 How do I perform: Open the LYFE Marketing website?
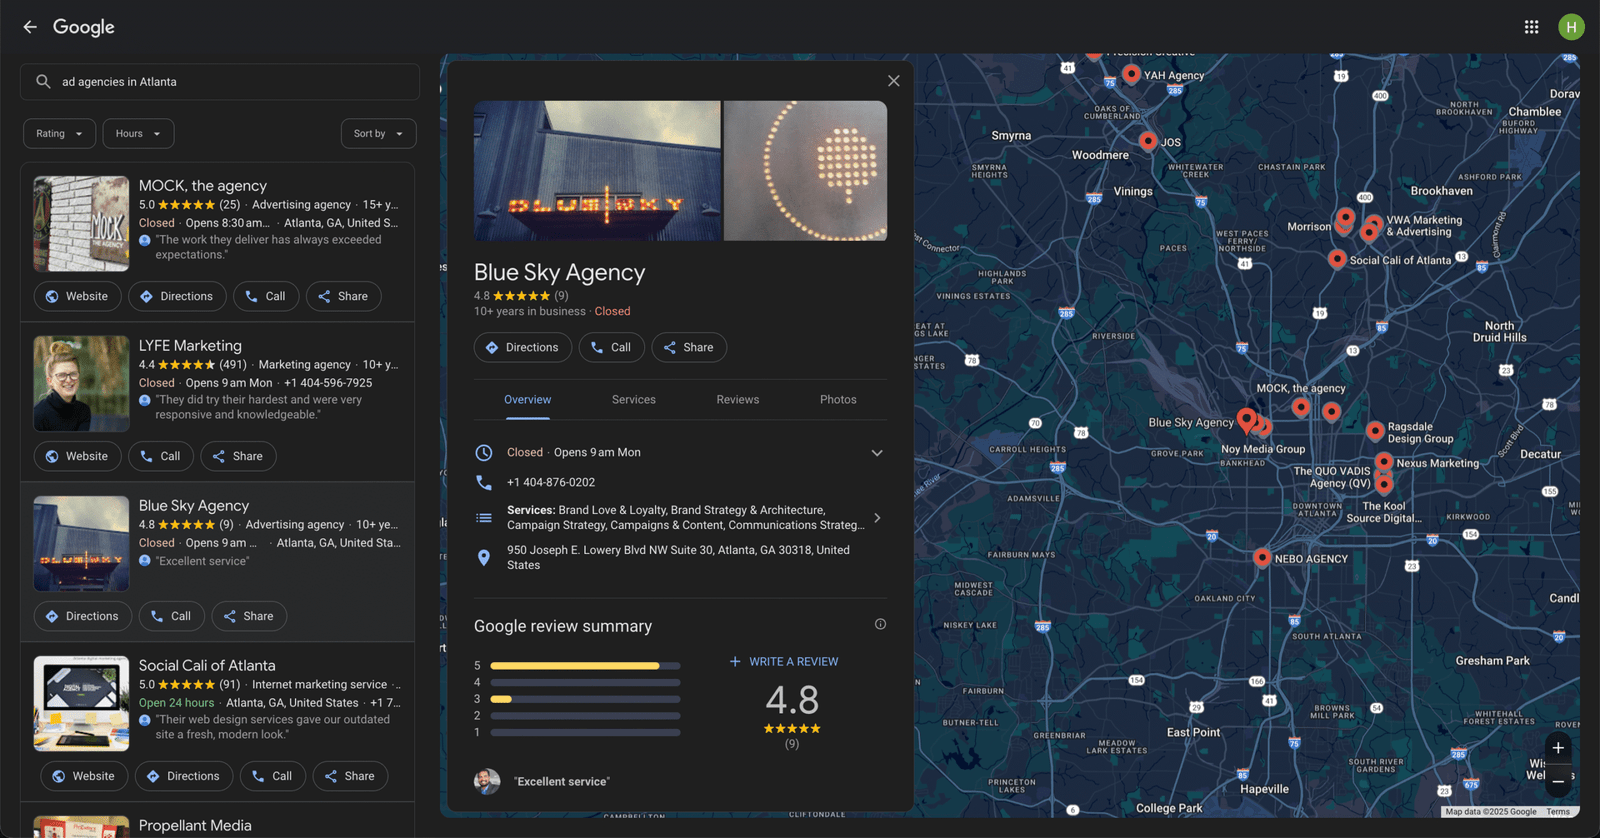coord(77,456)
